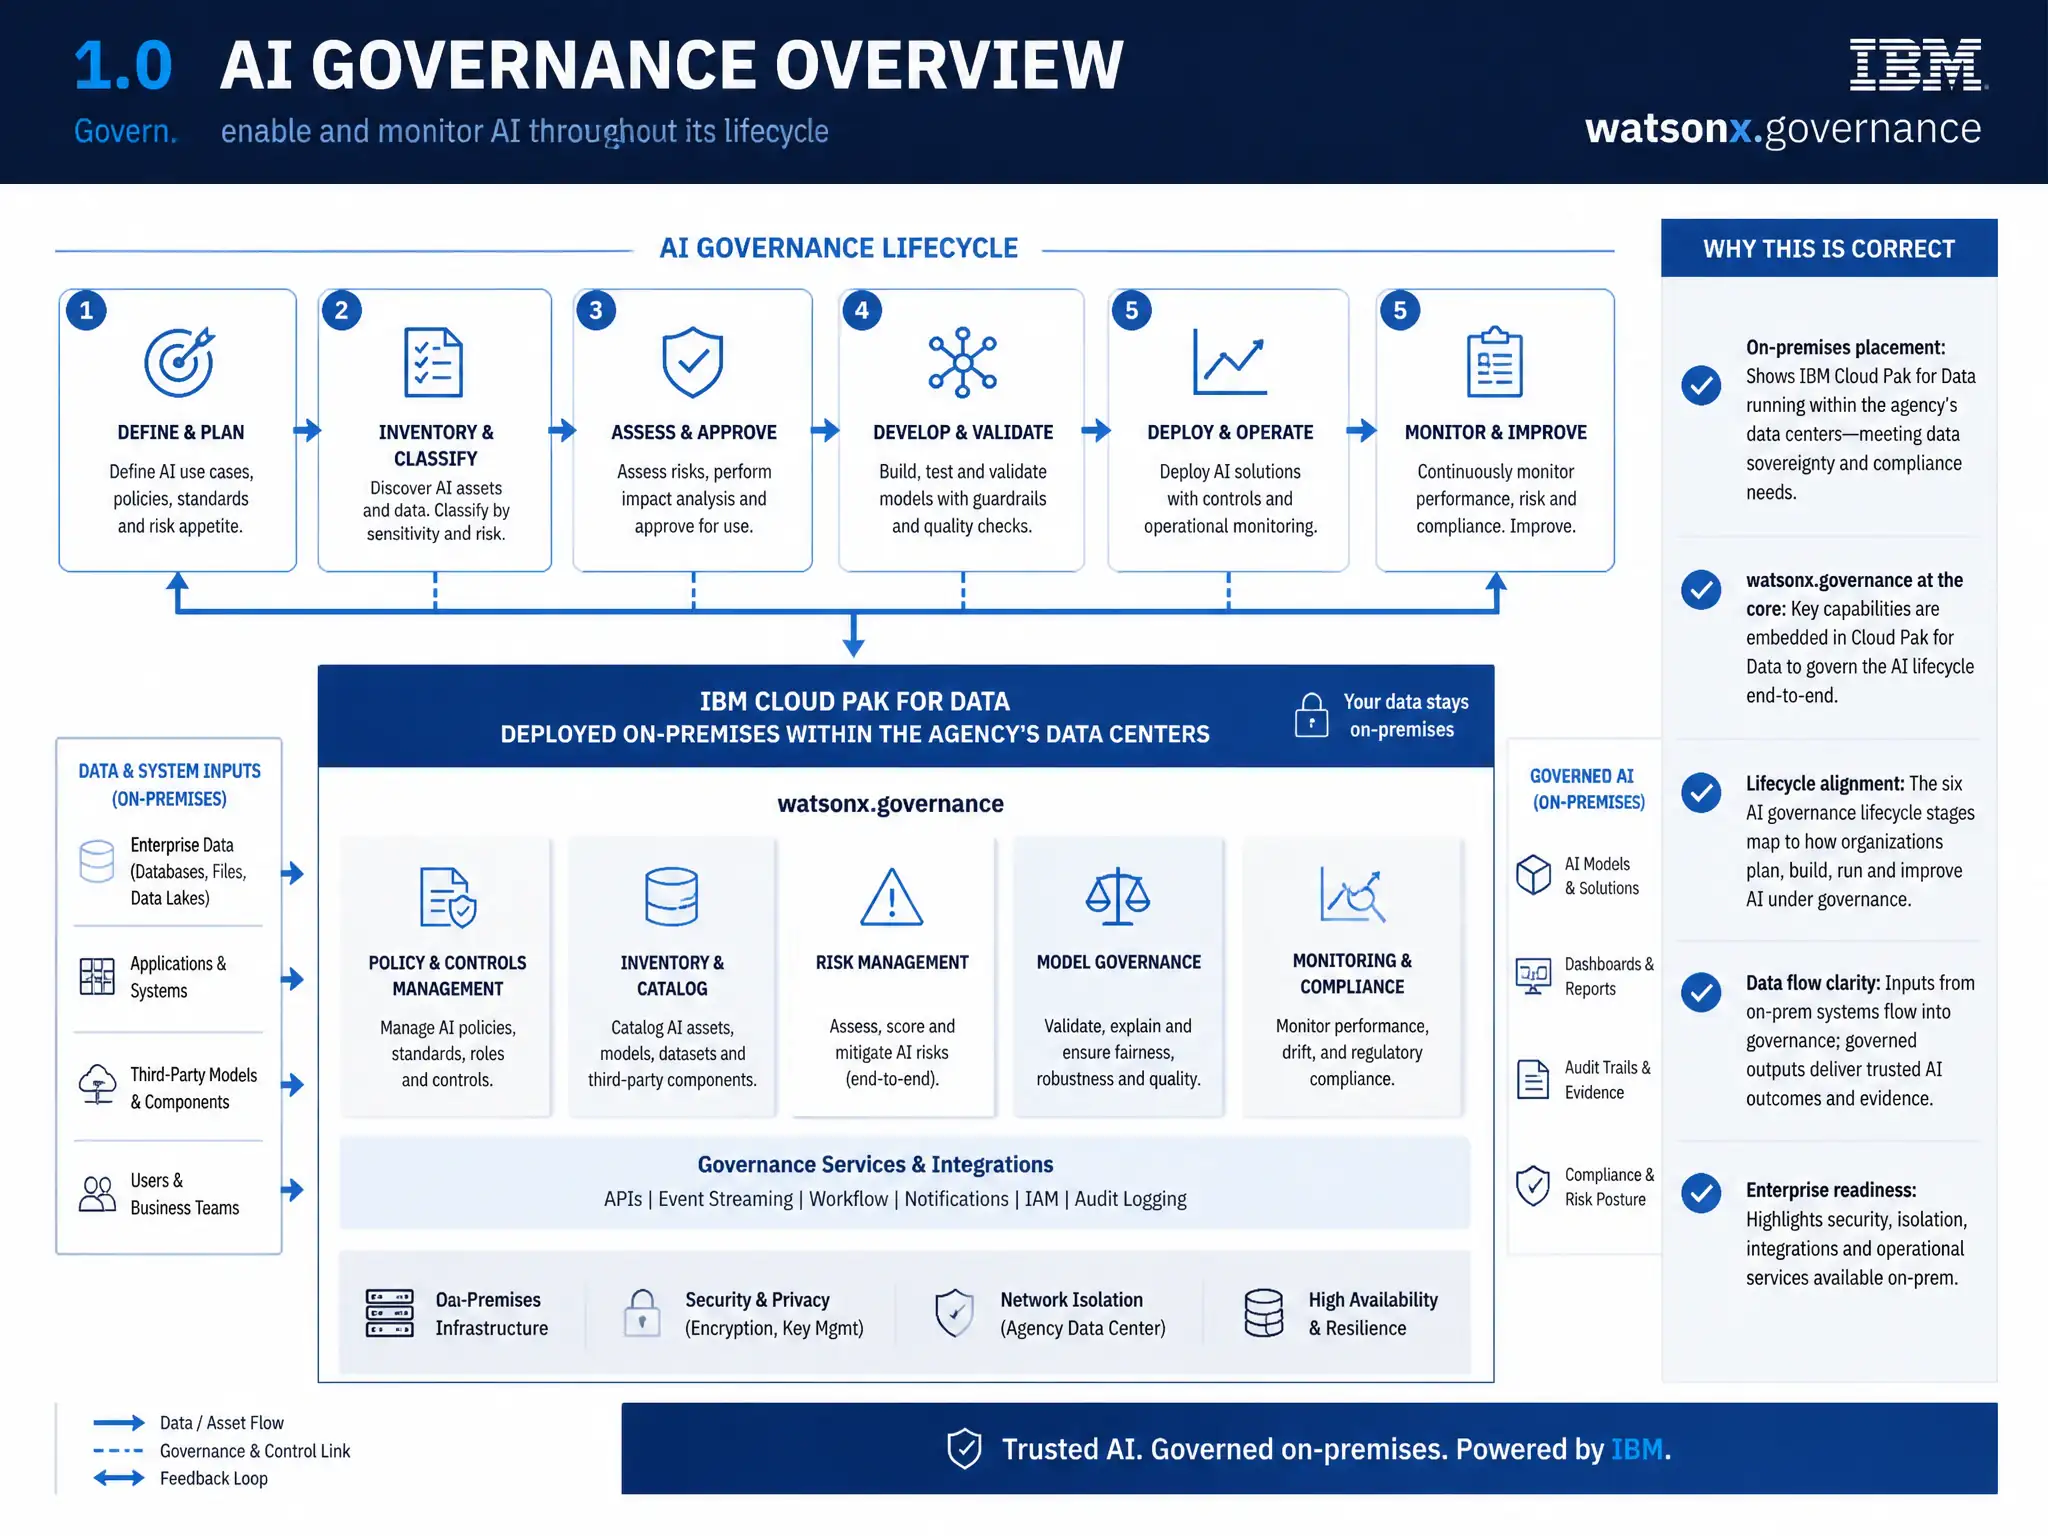Click the Governance Services & Integrations heading
The height and width of the screenshot is (1536, 2048).
(875, 1164)
